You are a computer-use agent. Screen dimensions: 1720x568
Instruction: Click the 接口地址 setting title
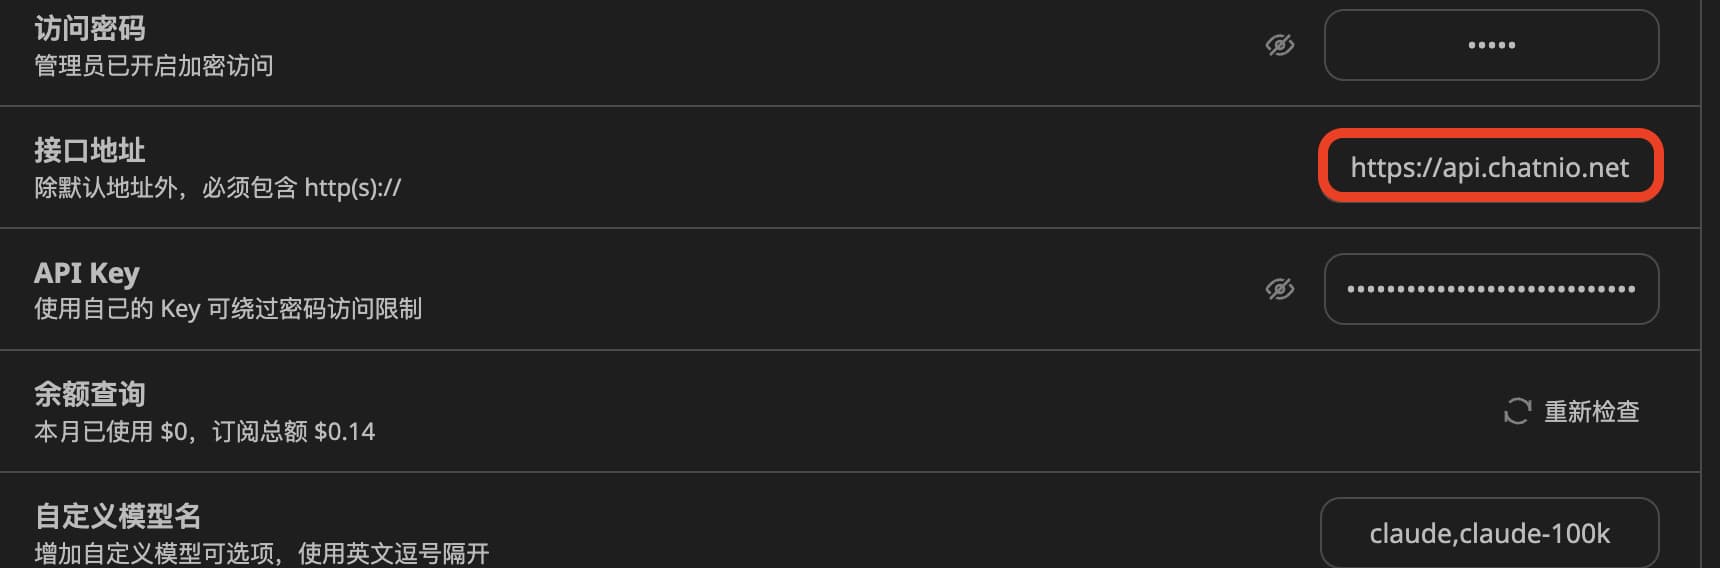pyautogui.click(x=90, y=151)
